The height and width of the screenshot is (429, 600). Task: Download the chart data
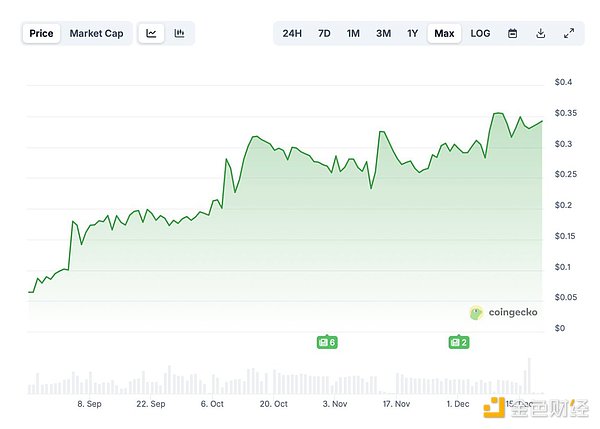tap(540, 33)
